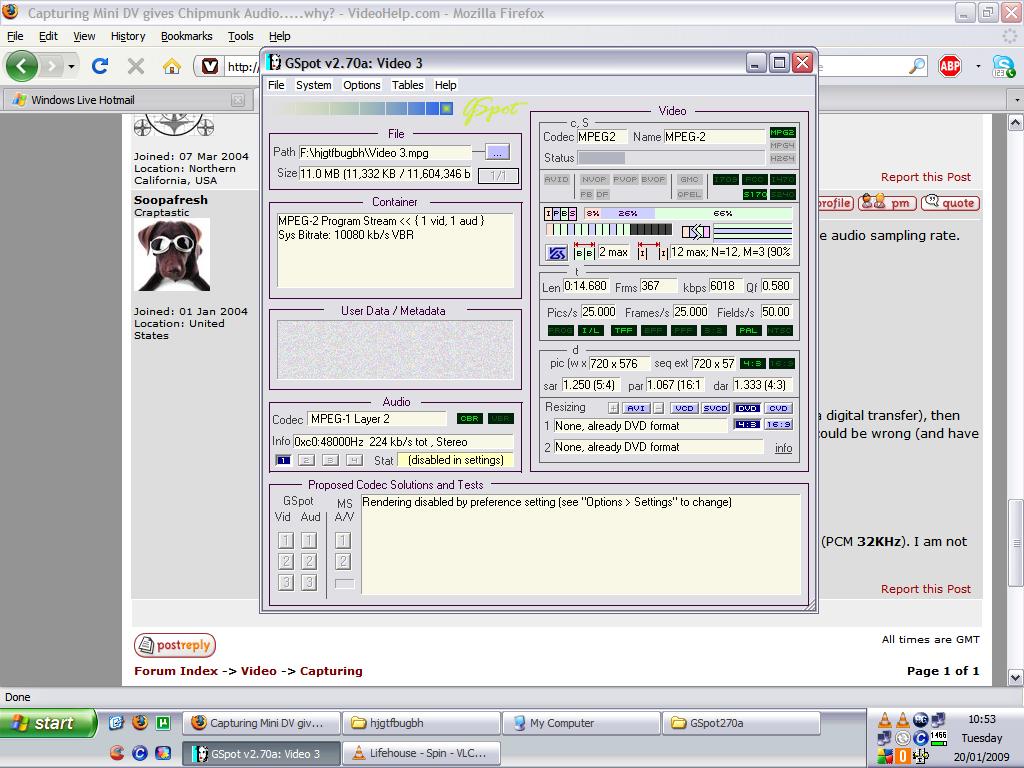The height and width of the screenshot is (768, 1024).
Task: Click the minus button beside AVI
Action: click(659, 408)
